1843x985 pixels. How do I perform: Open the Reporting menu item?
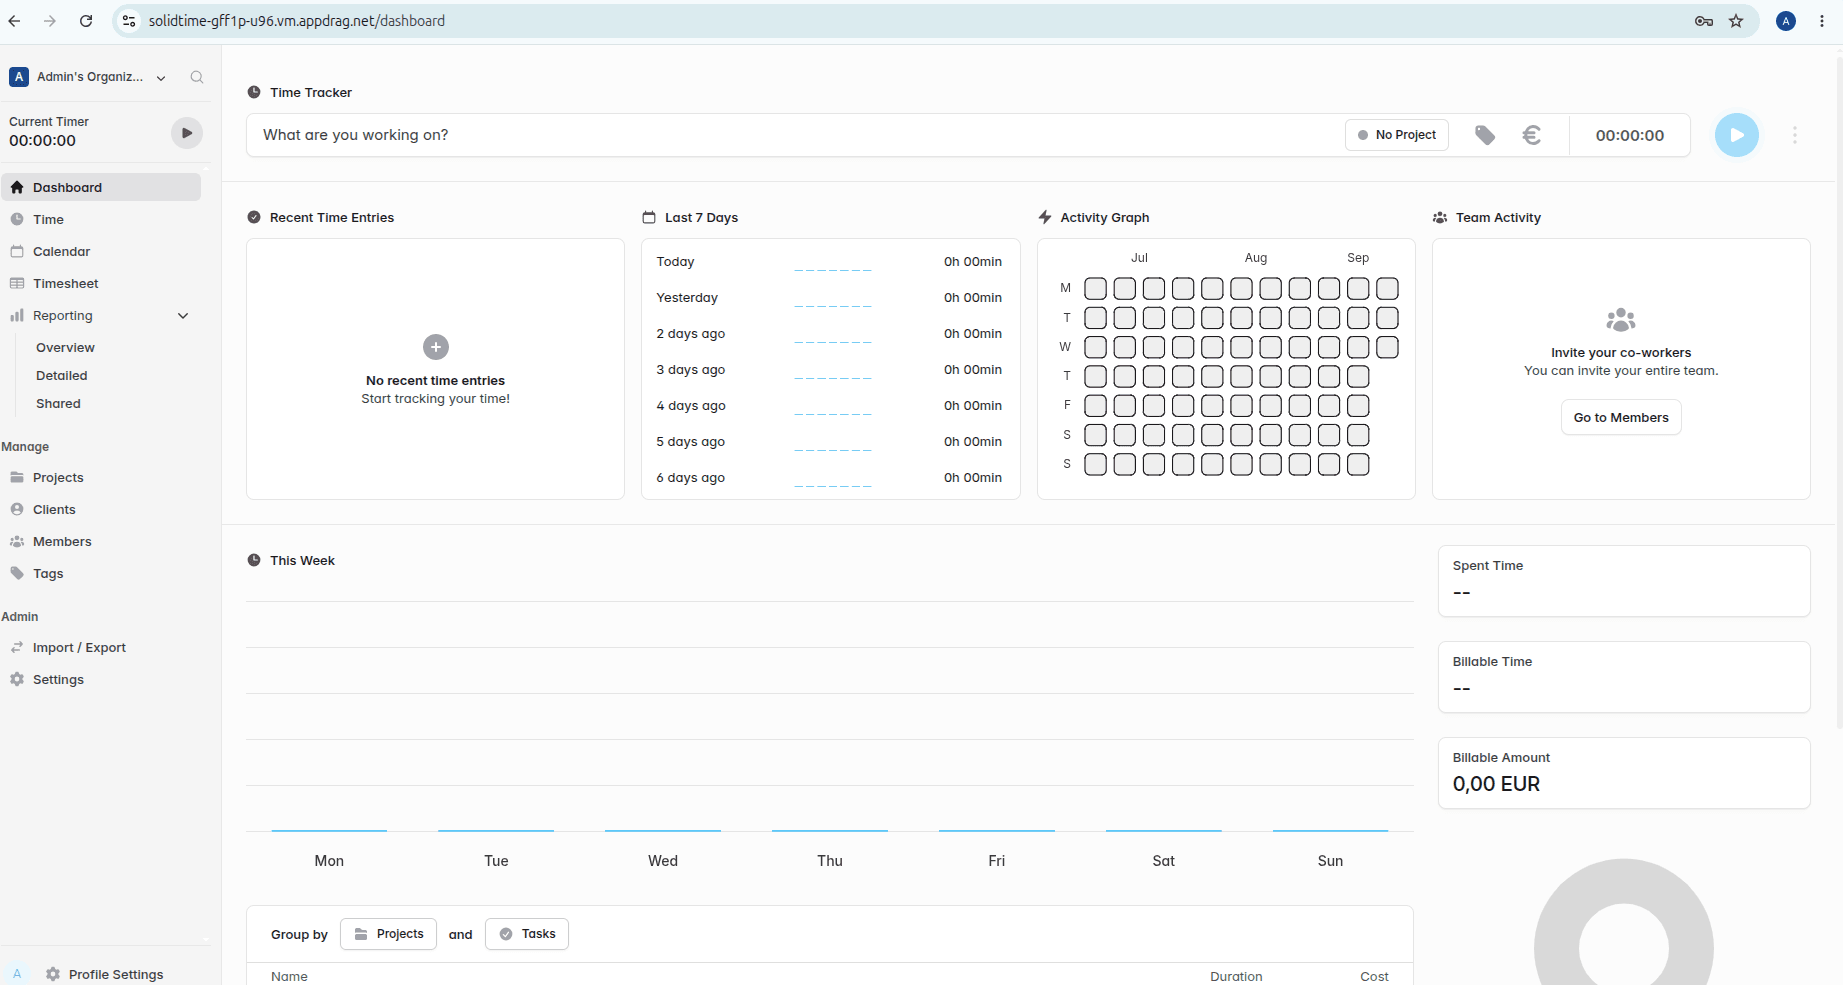[x=62, y=315]
